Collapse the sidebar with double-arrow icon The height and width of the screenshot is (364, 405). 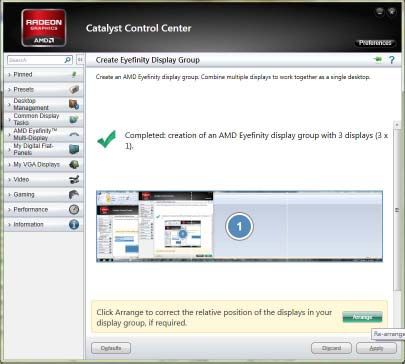pos(80,60)
